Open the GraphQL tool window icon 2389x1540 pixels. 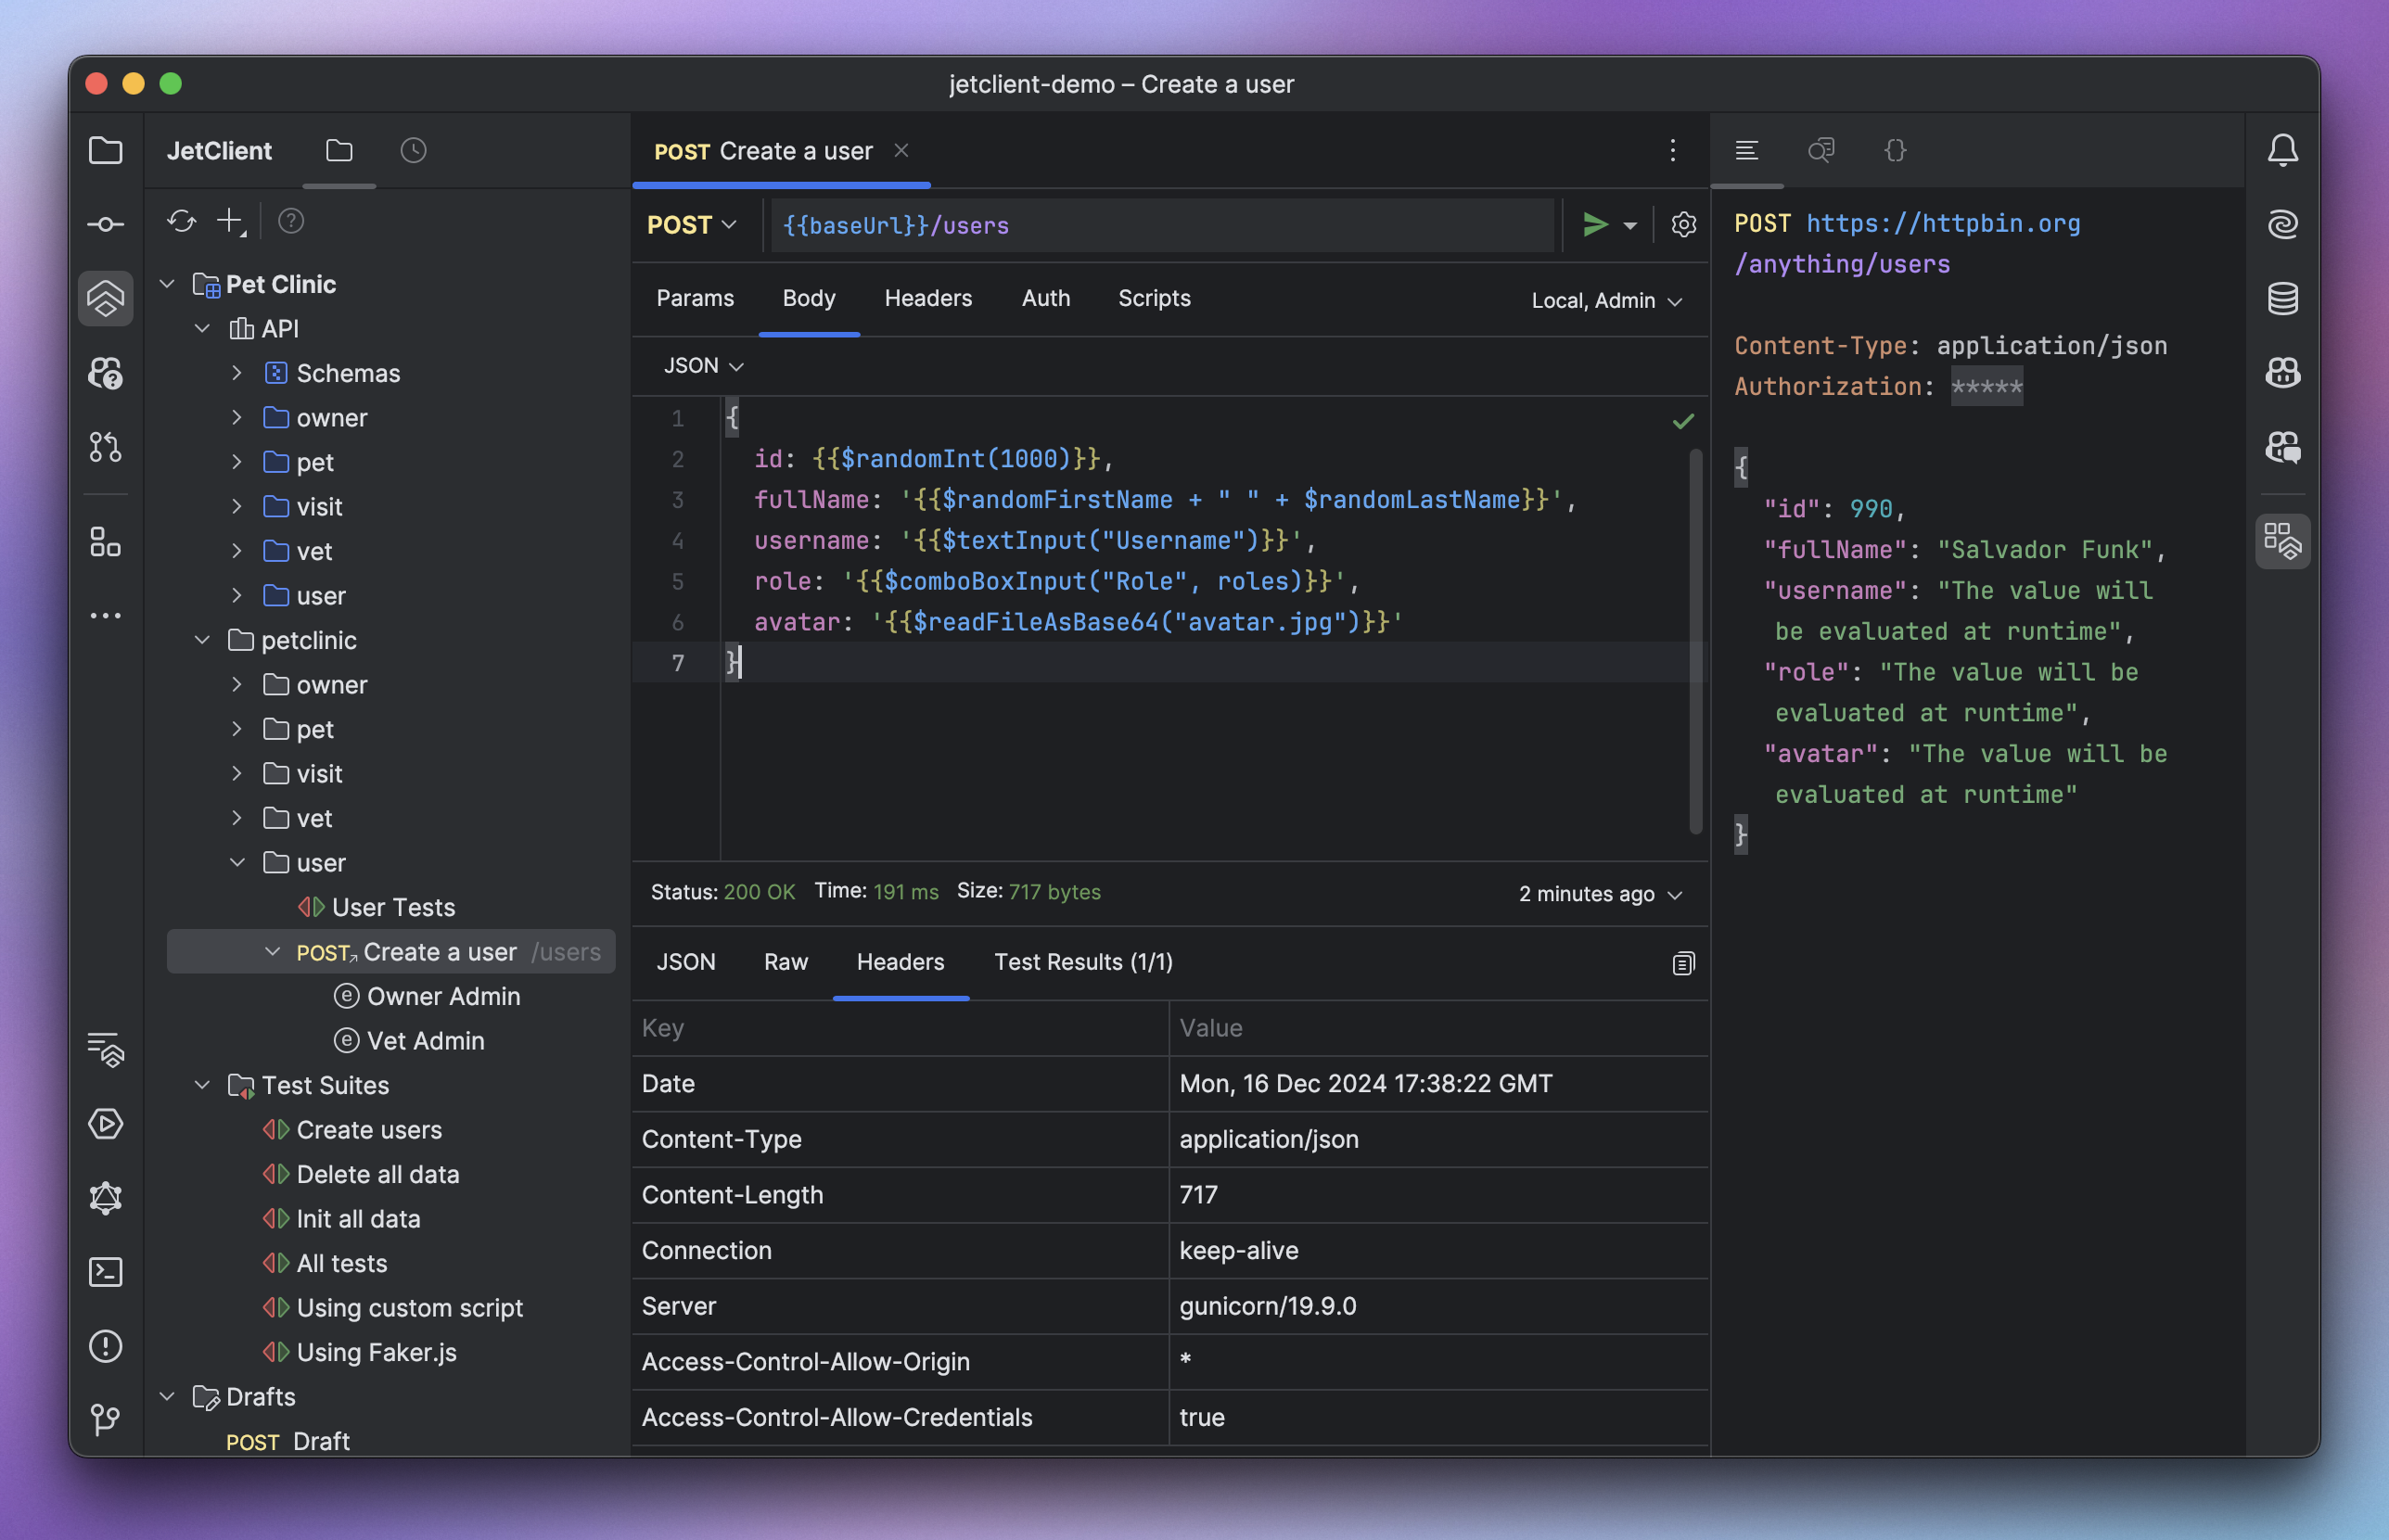pyautogui.click(x=105, y=1198)
